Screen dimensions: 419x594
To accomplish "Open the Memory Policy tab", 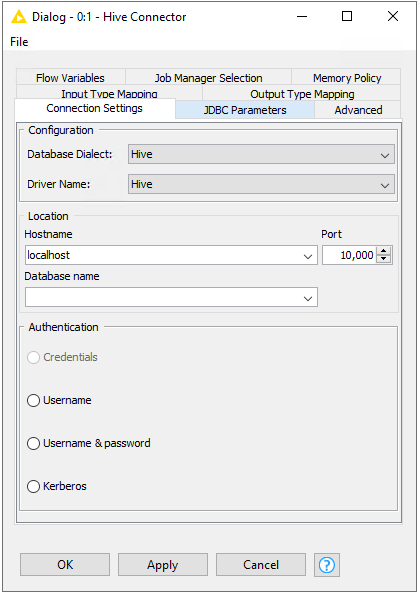I will pos(347,78).
